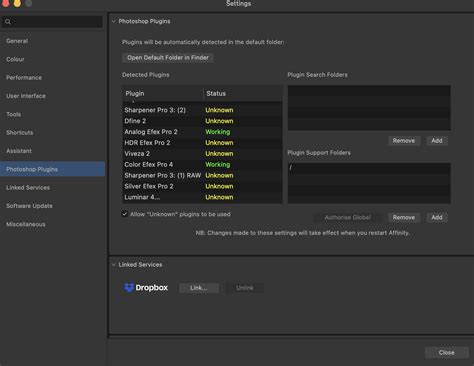This screenshot has width=474, height=366.
Task: Open the Colour settings section
Action: (x=15, y=59)
